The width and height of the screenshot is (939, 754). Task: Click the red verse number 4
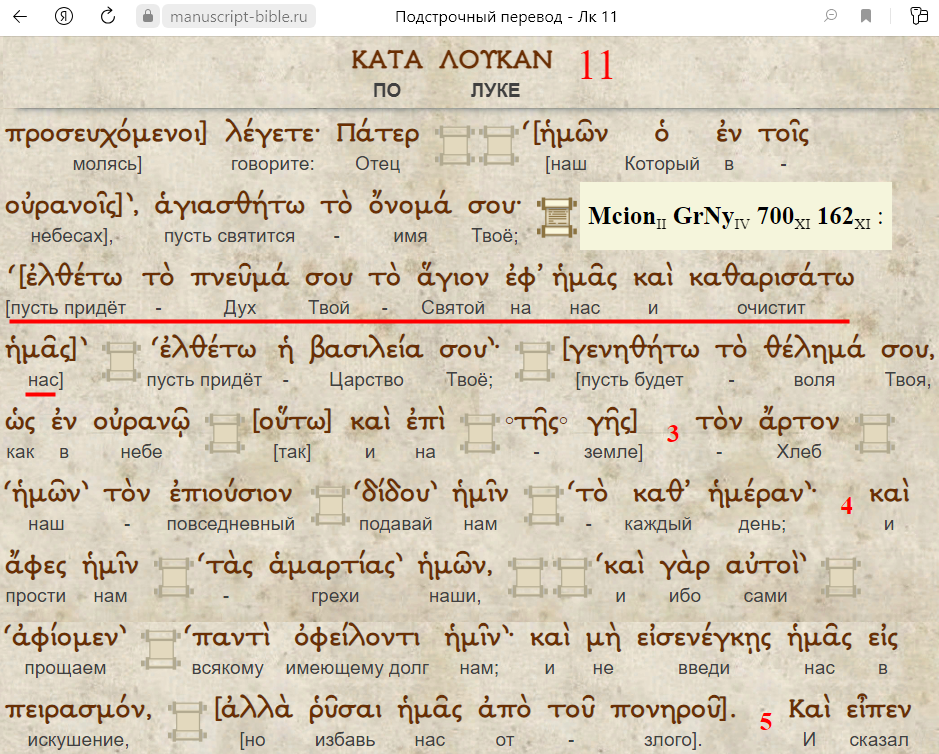(x=846, y=506)
